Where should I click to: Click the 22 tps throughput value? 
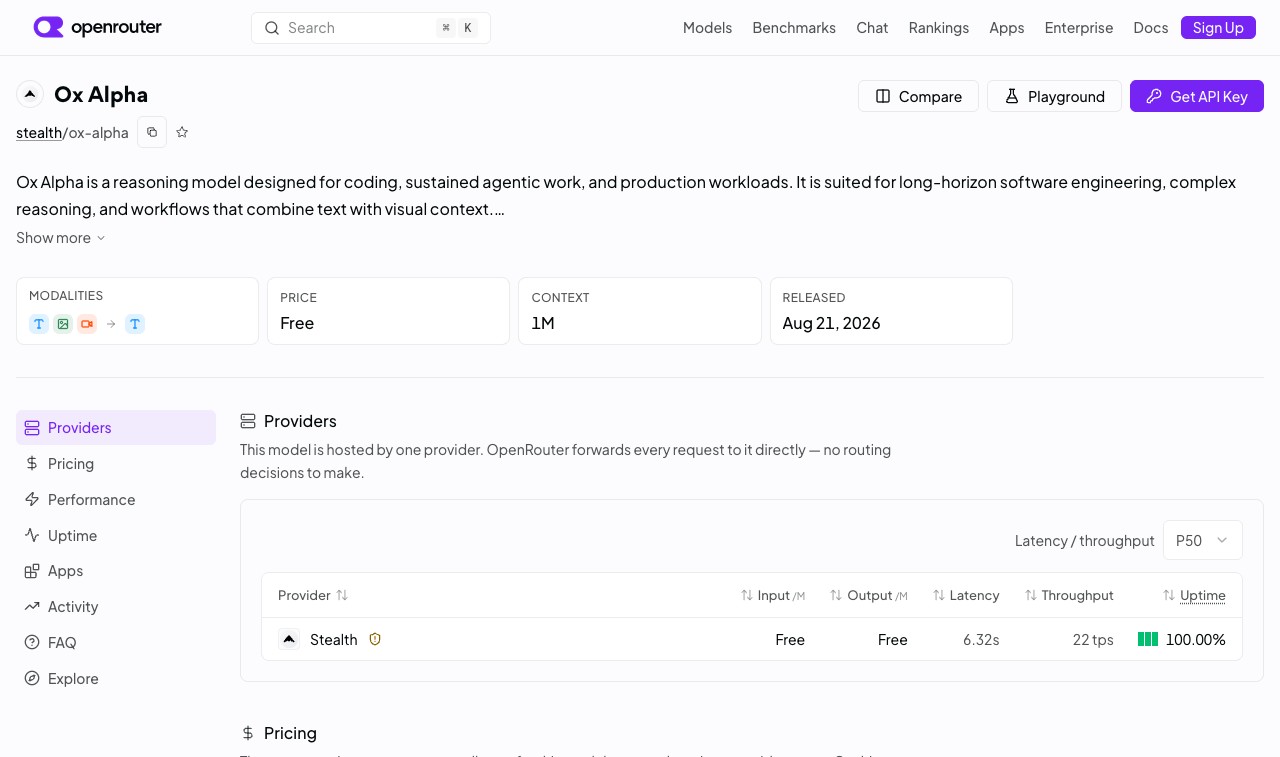[x=1093, y=640]
